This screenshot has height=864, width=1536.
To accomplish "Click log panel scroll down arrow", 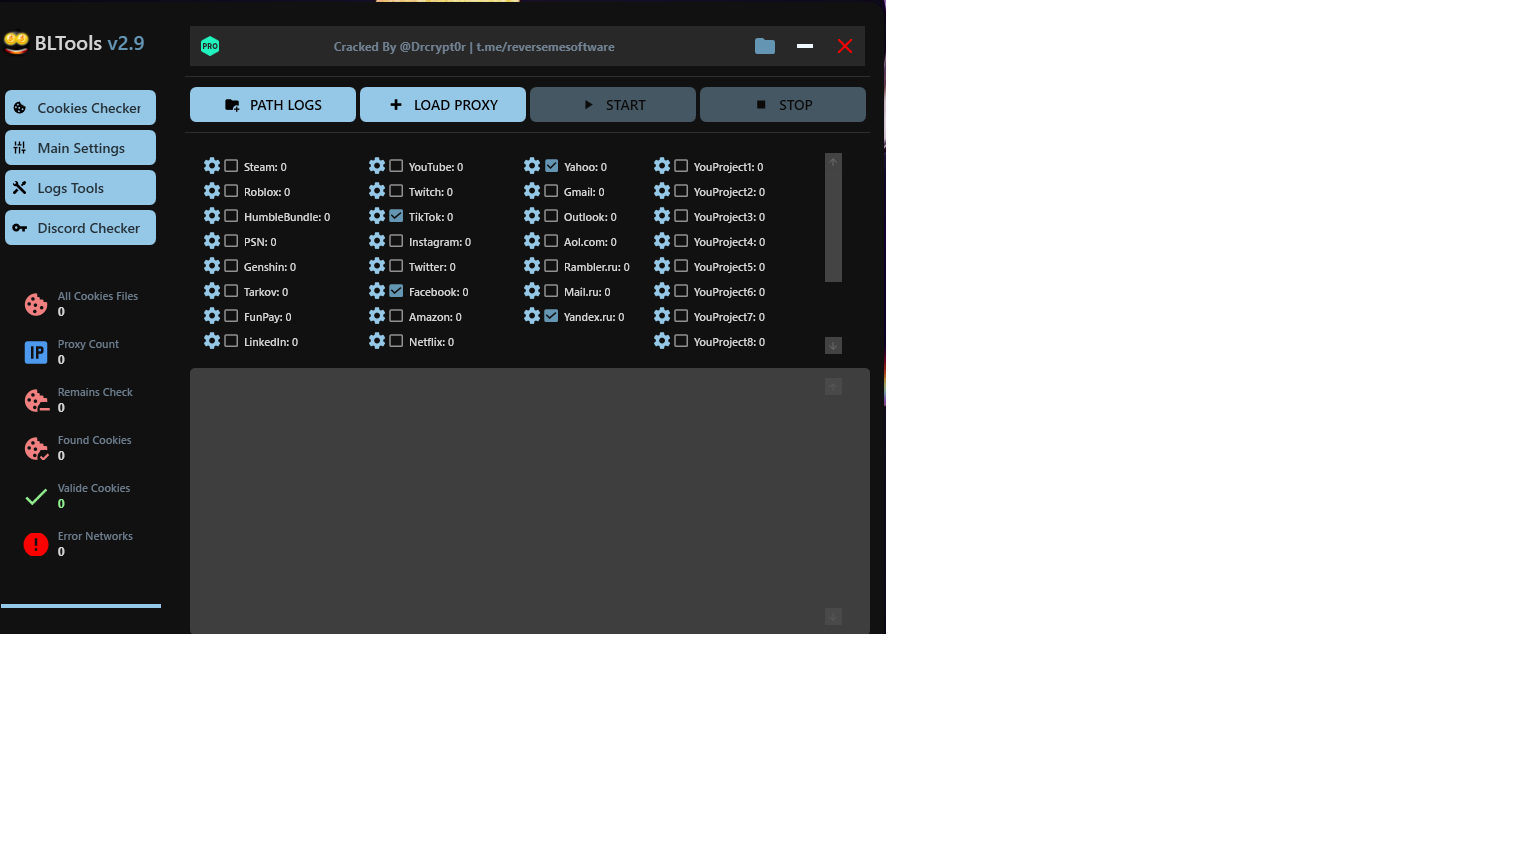I will coord(833,617).
